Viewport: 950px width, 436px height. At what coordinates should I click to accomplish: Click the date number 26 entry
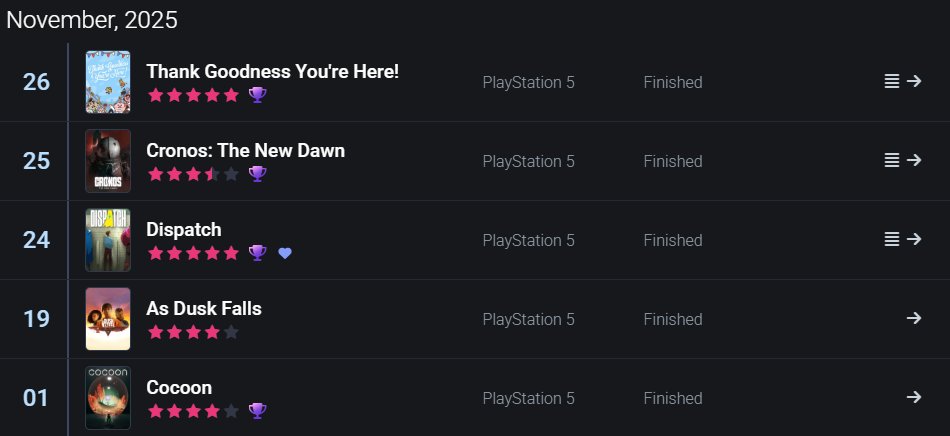[36, 82]
